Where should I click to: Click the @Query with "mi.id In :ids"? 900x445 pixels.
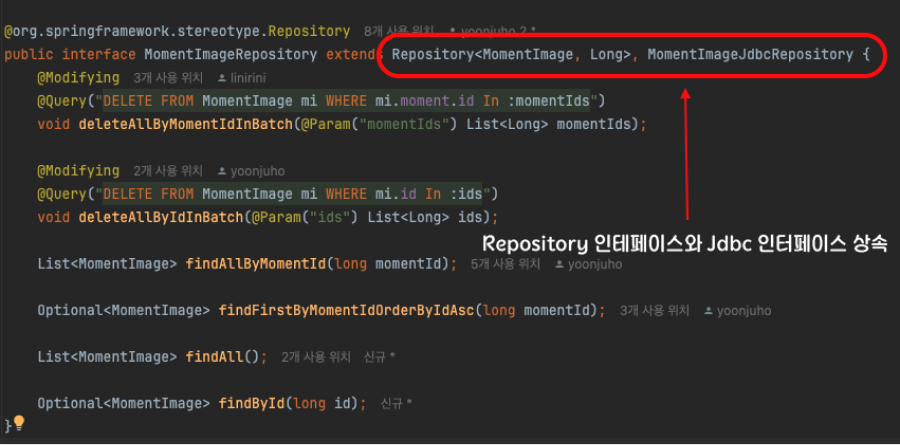click(x=267, y=195)
